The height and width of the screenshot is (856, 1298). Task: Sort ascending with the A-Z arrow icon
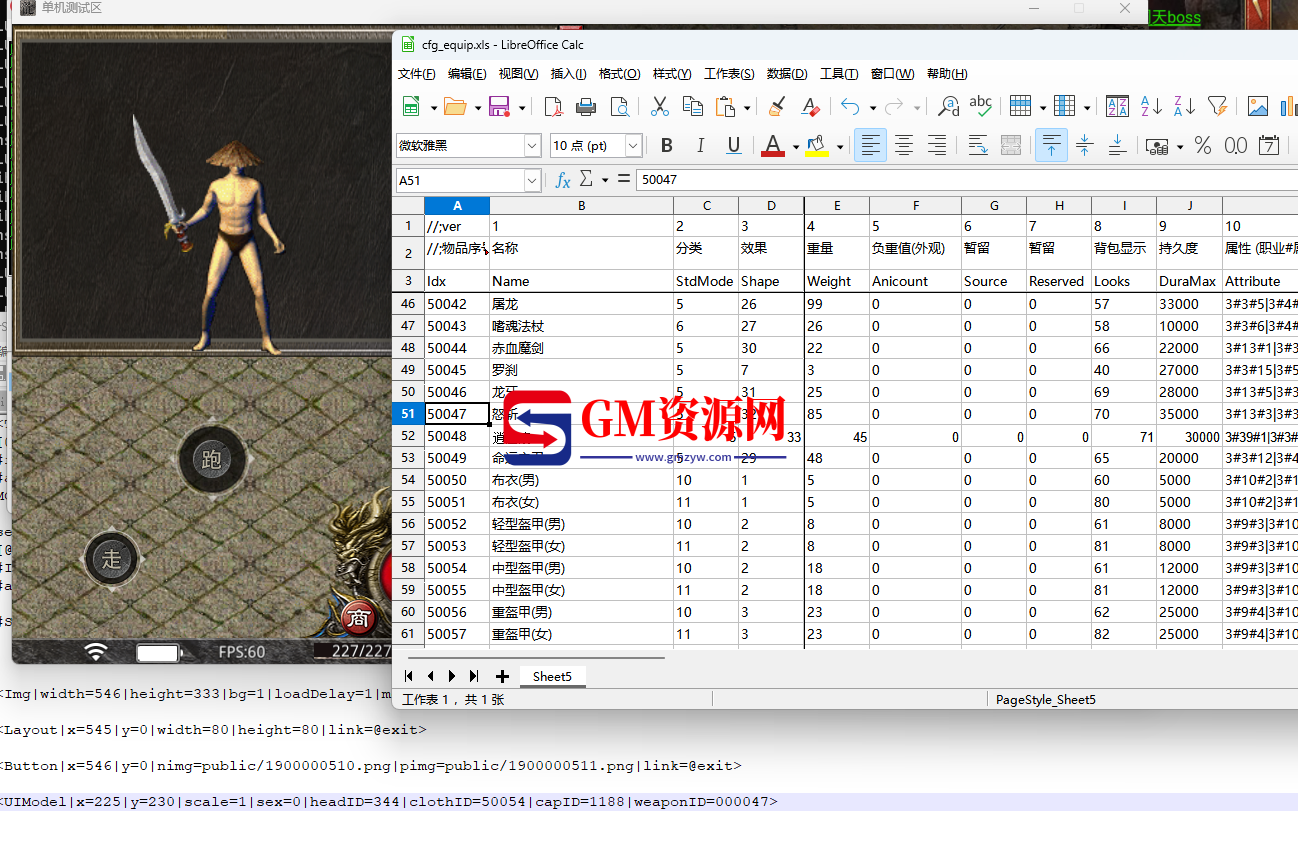1151,107
